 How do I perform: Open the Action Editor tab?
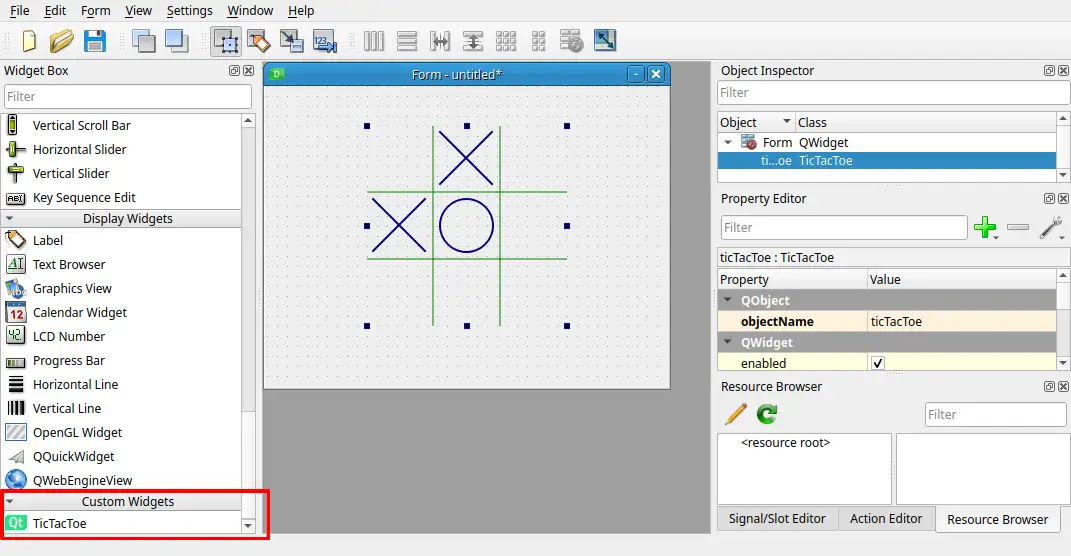coord(886,518)
